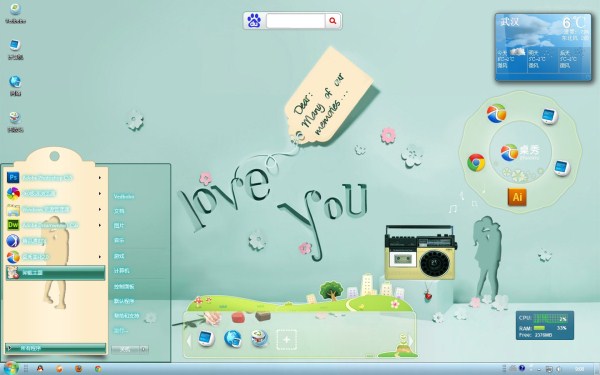Expand the Windows Explorer submenu arrow
The width and height of the screenshot is (600, 375).
point(100,209)
